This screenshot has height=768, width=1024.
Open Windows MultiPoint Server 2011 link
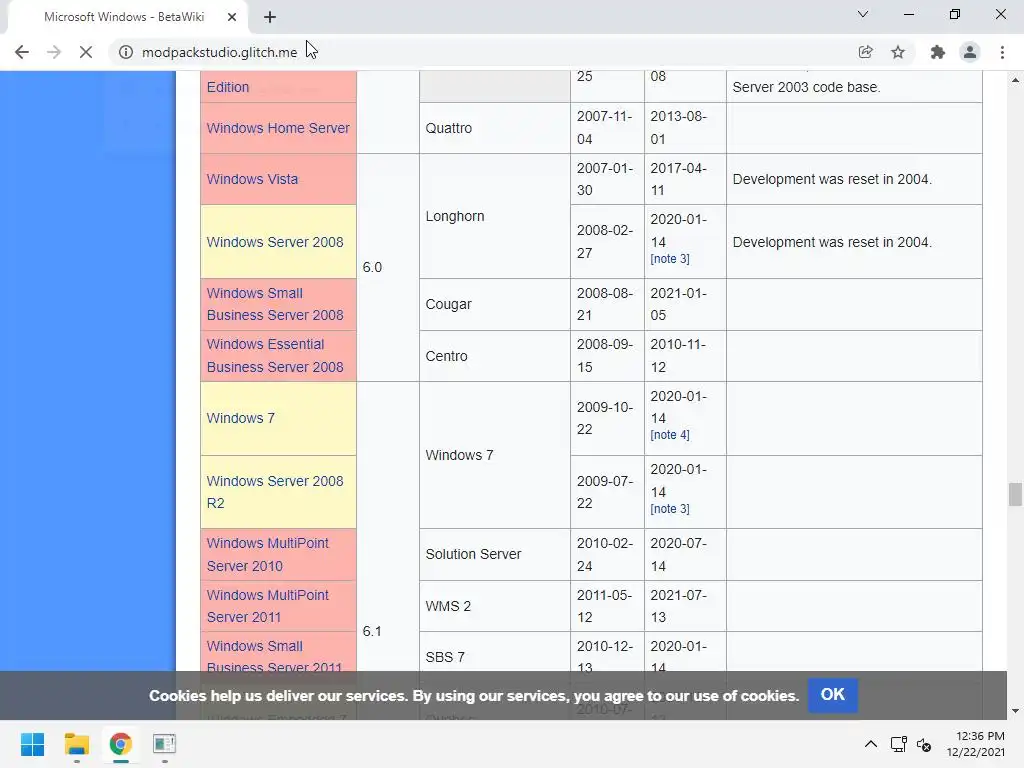point(268,606)
